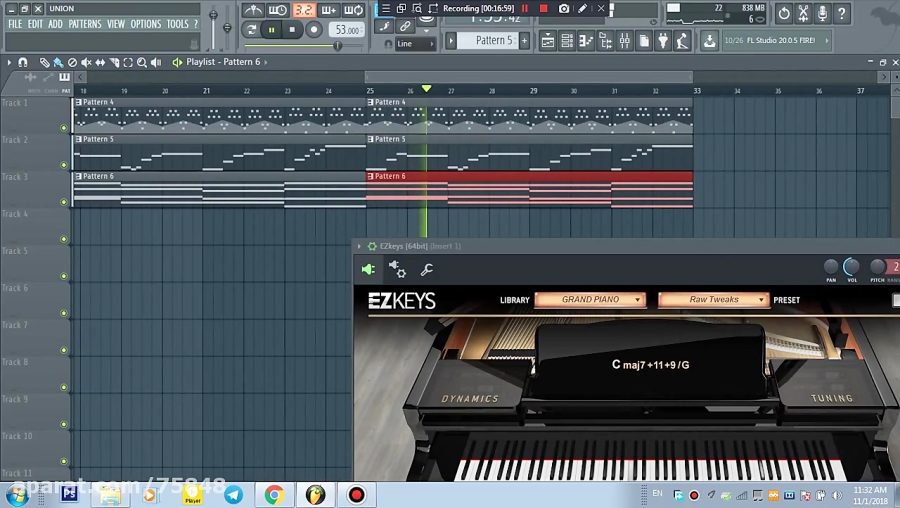Open GRAND PIANO library dropdown
This screenshot has width=900, height=508.
[x=591, y=300]
